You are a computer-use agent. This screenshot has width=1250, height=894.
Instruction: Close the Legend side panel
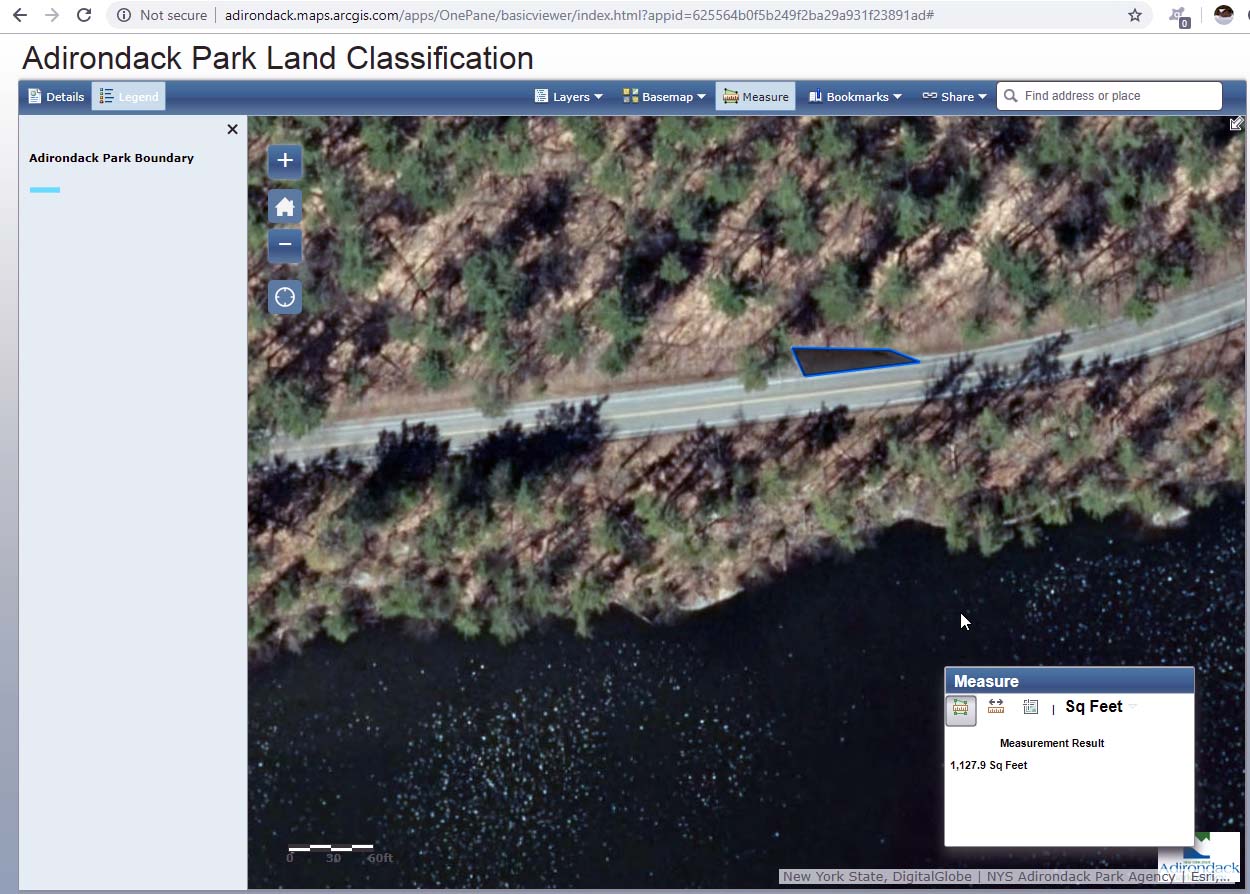pos(232,129)
